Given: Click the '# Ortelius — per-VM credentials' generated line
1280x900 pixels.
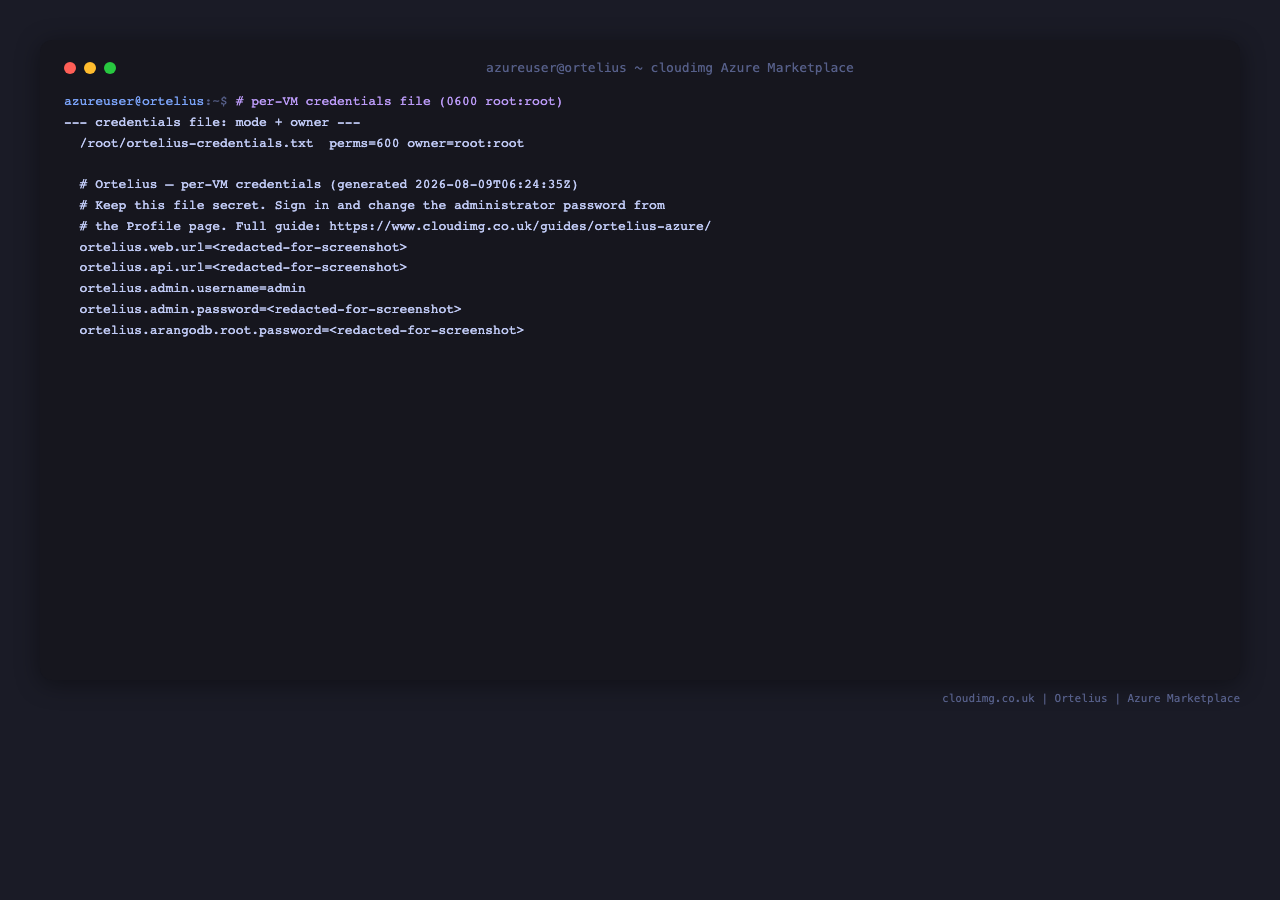Looking at the screenshot, I should coord(329,185).
